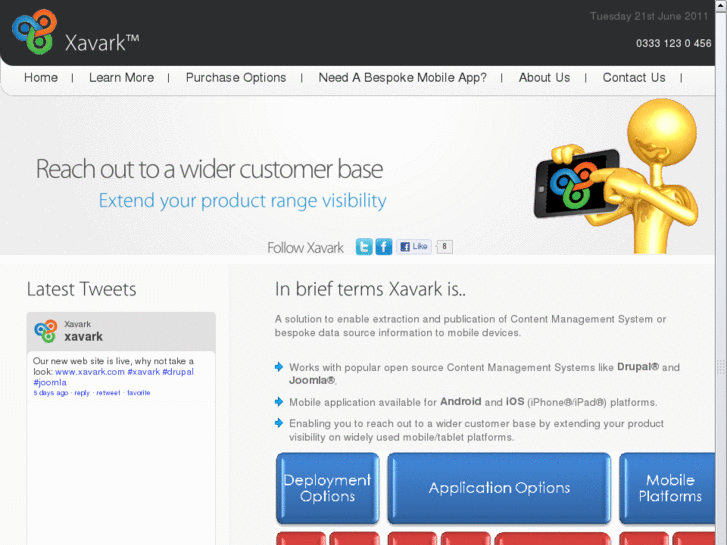Click the phone number 0333 123 0 456
The width and height of the screenshot is (727, 545).
point(673,44)
